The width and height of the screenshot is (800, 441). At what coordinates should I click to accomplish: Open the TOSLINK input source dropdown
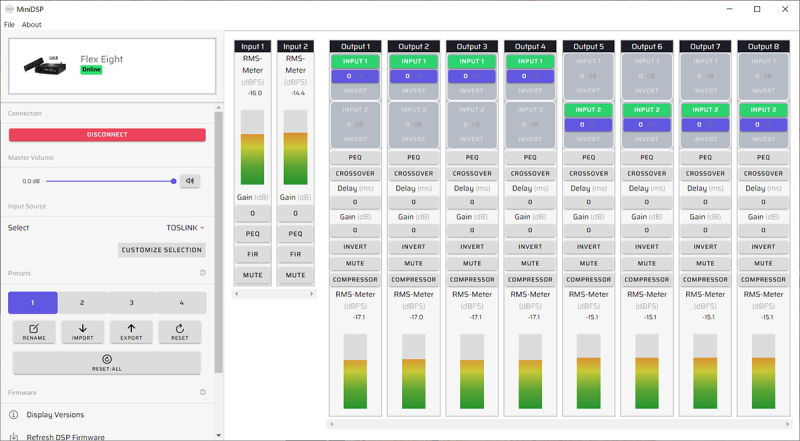coord(185,227)
